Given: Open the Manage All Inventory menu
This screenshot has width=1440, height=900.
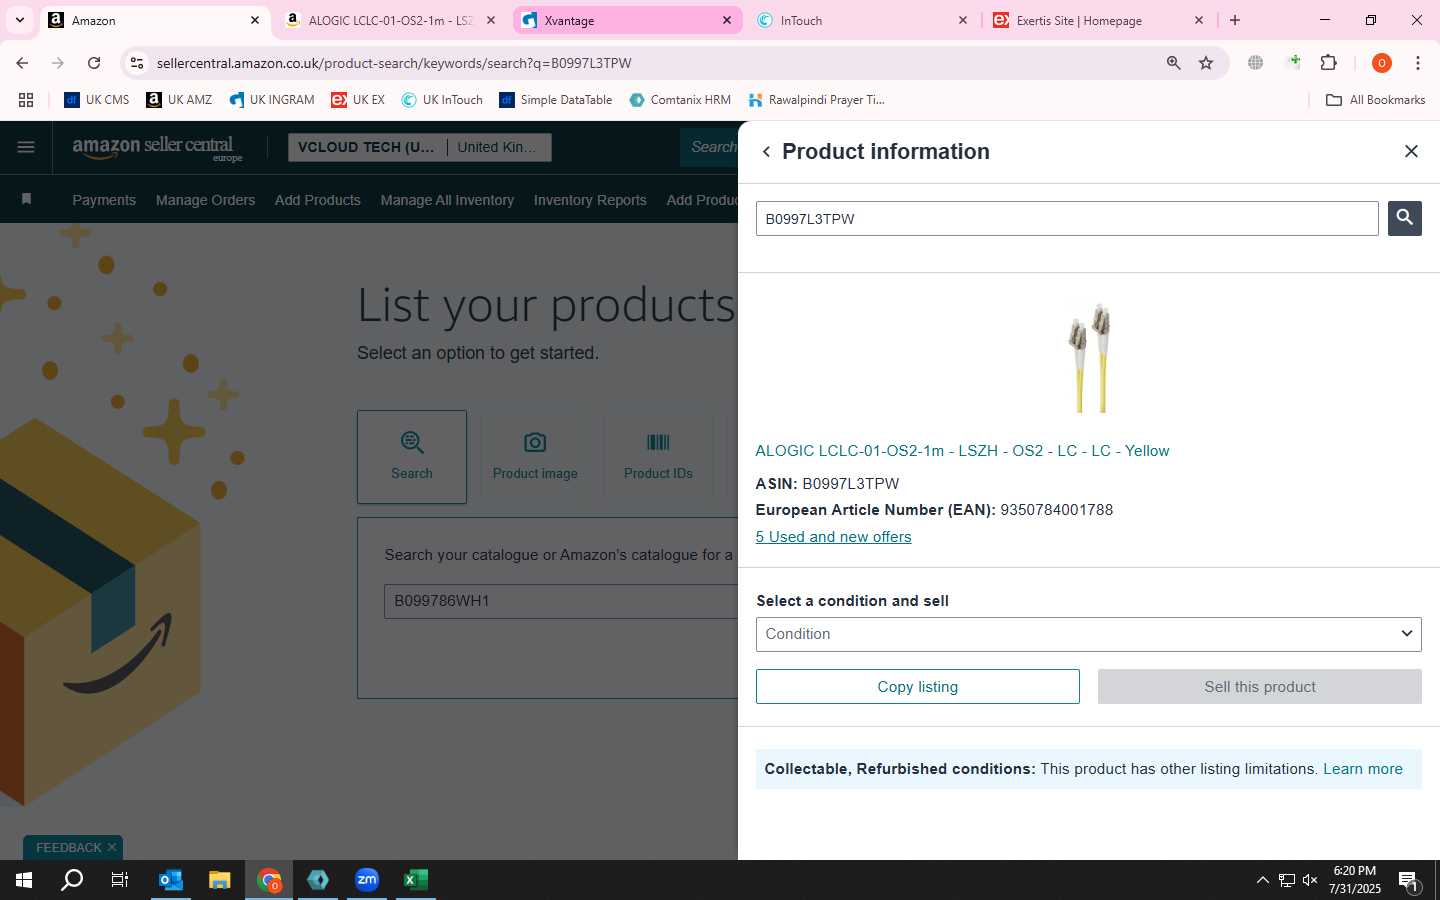Looking at the screenshot, I should (447, 200).
